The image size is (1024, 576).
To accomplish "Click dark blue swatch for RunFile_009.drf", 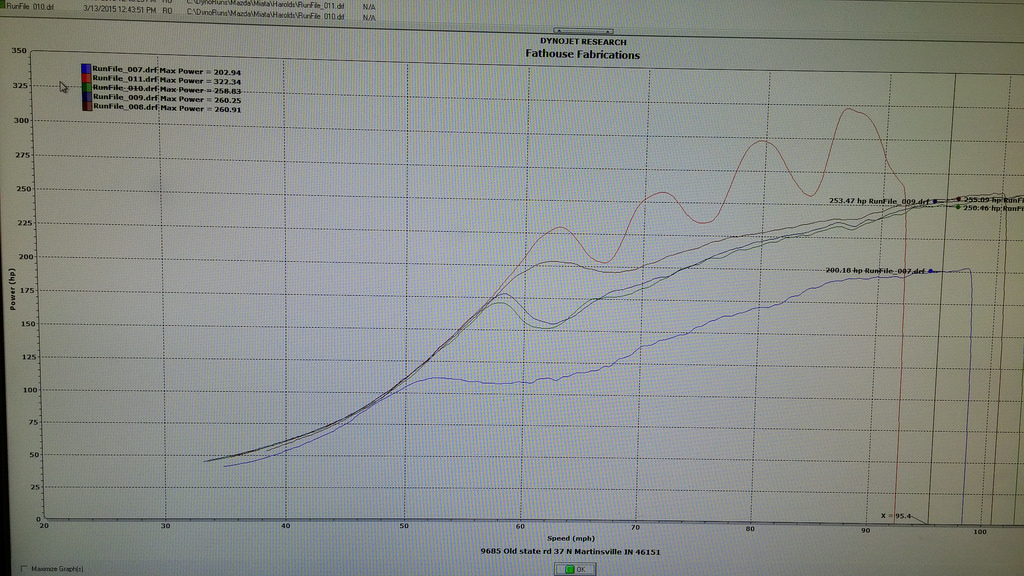I will (87, 97).
